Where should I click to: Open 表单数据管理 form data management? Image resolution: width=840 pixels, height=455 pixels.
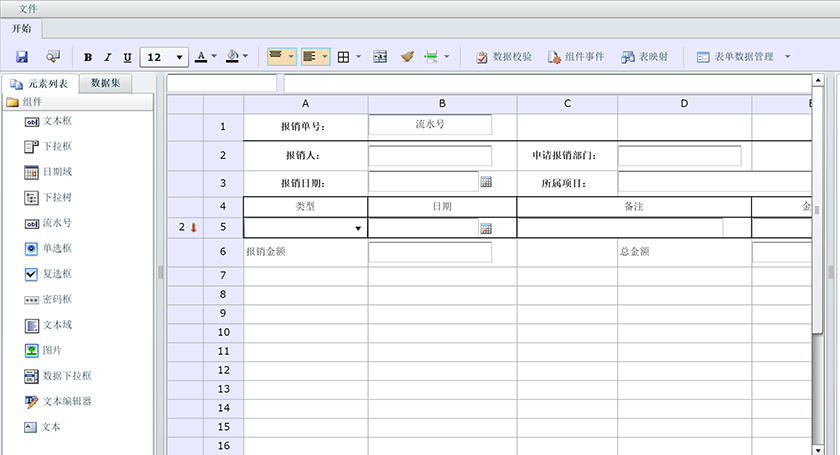(736, 57)
